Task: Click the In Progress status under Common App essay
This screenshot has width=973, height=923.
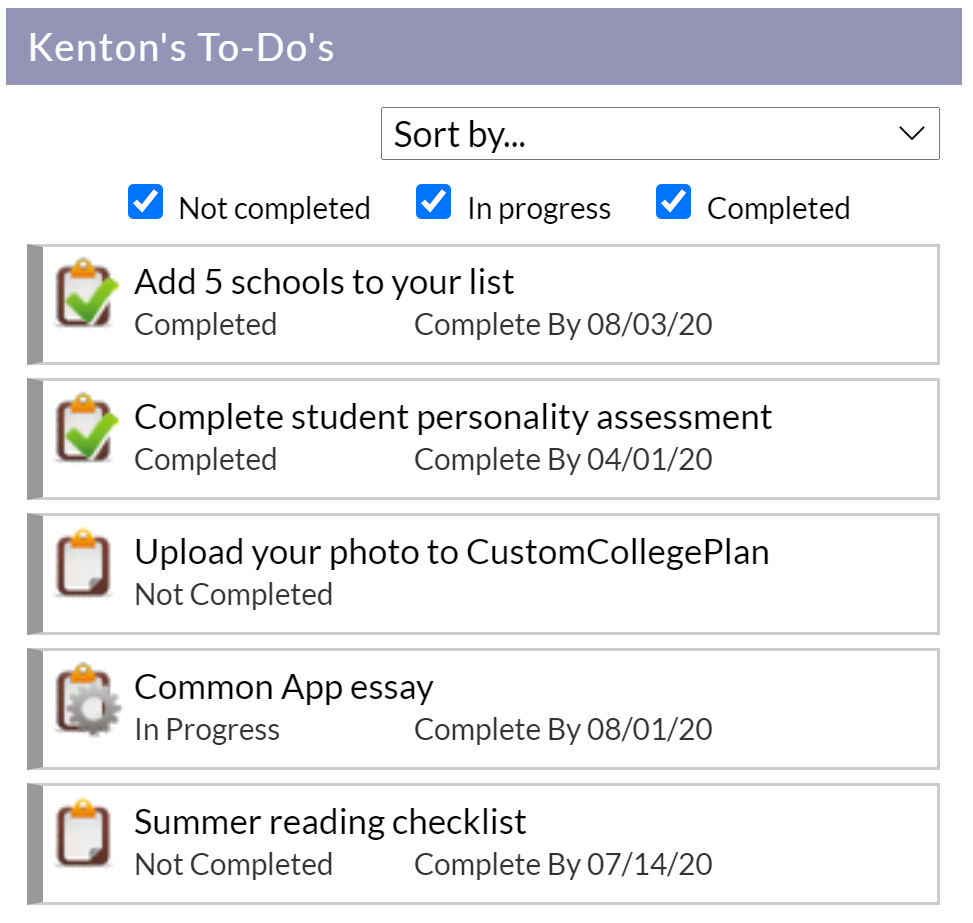Action: coord(207,729)
